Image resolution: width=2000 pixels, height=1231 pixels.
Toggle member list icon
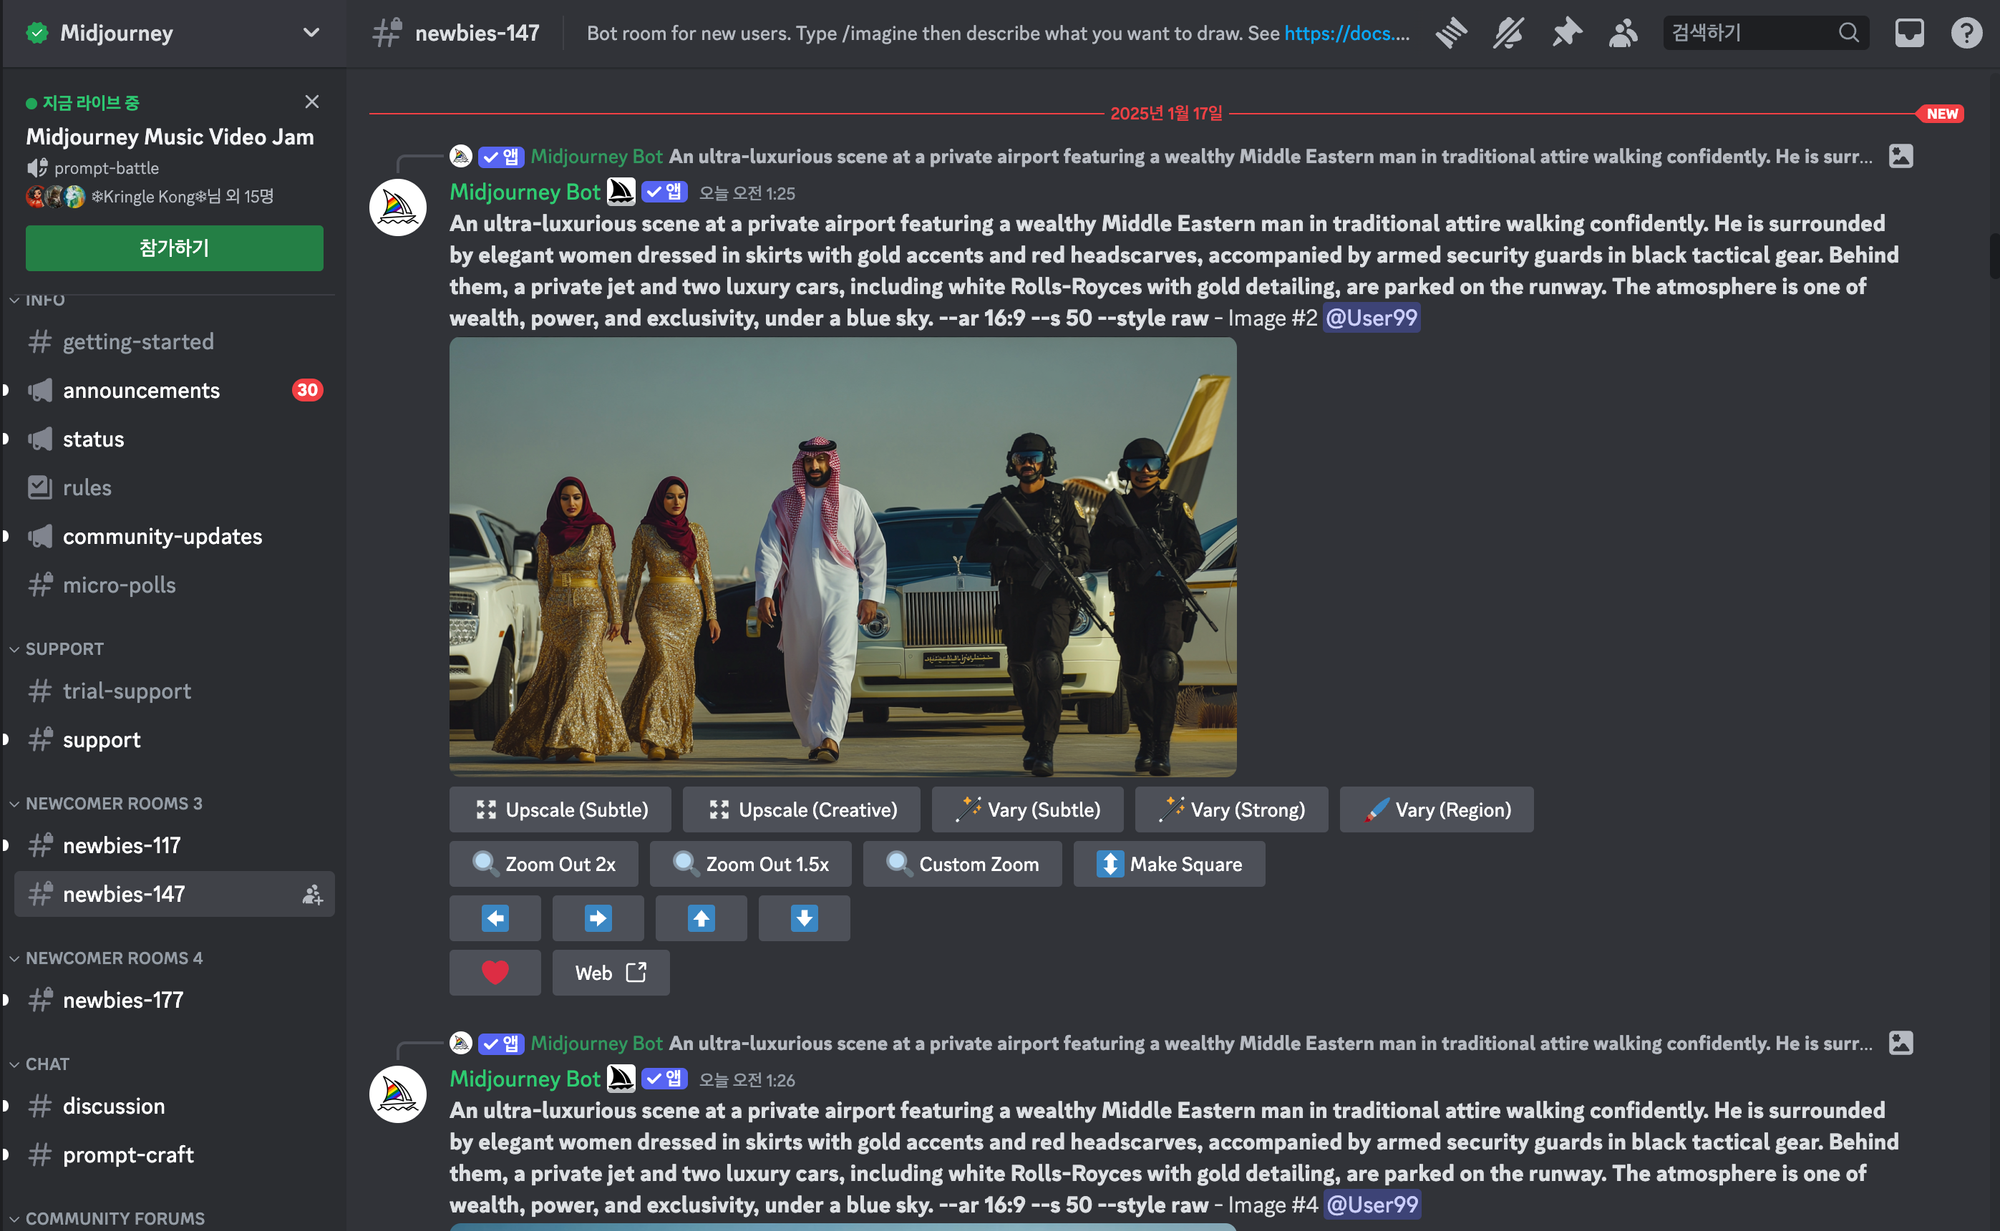pos(1623,33)
